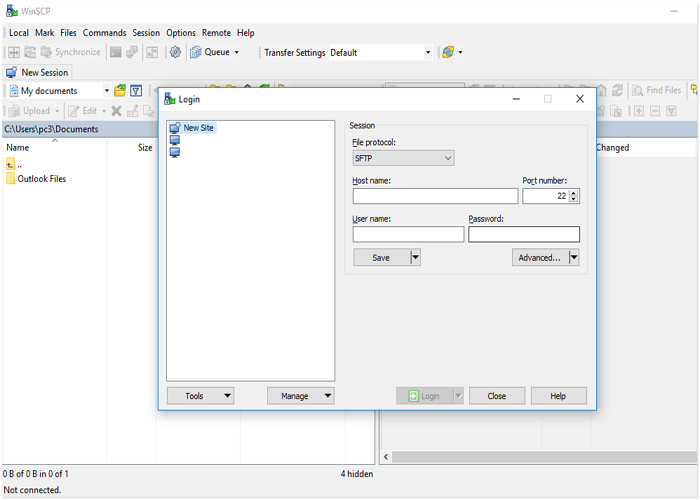700x500 pixels.
Task: Select New Site in the Login tree
Action: (192, 128)
